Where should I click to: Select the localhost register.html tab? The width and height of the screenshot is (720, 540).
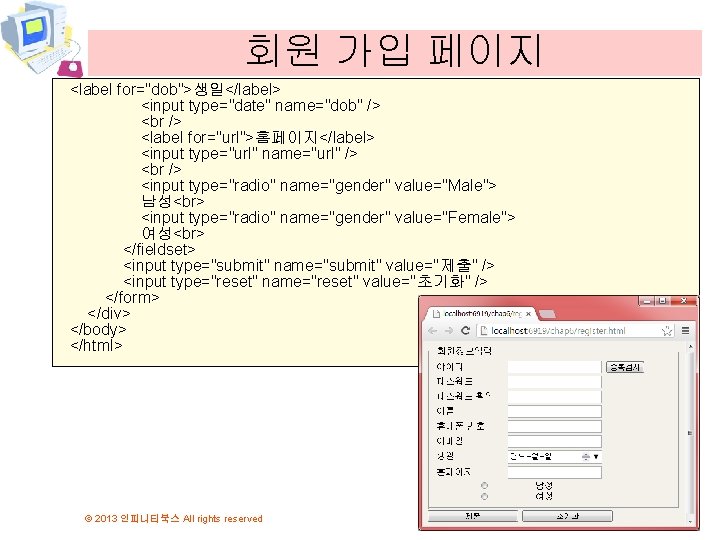click(x=481, y=314)
